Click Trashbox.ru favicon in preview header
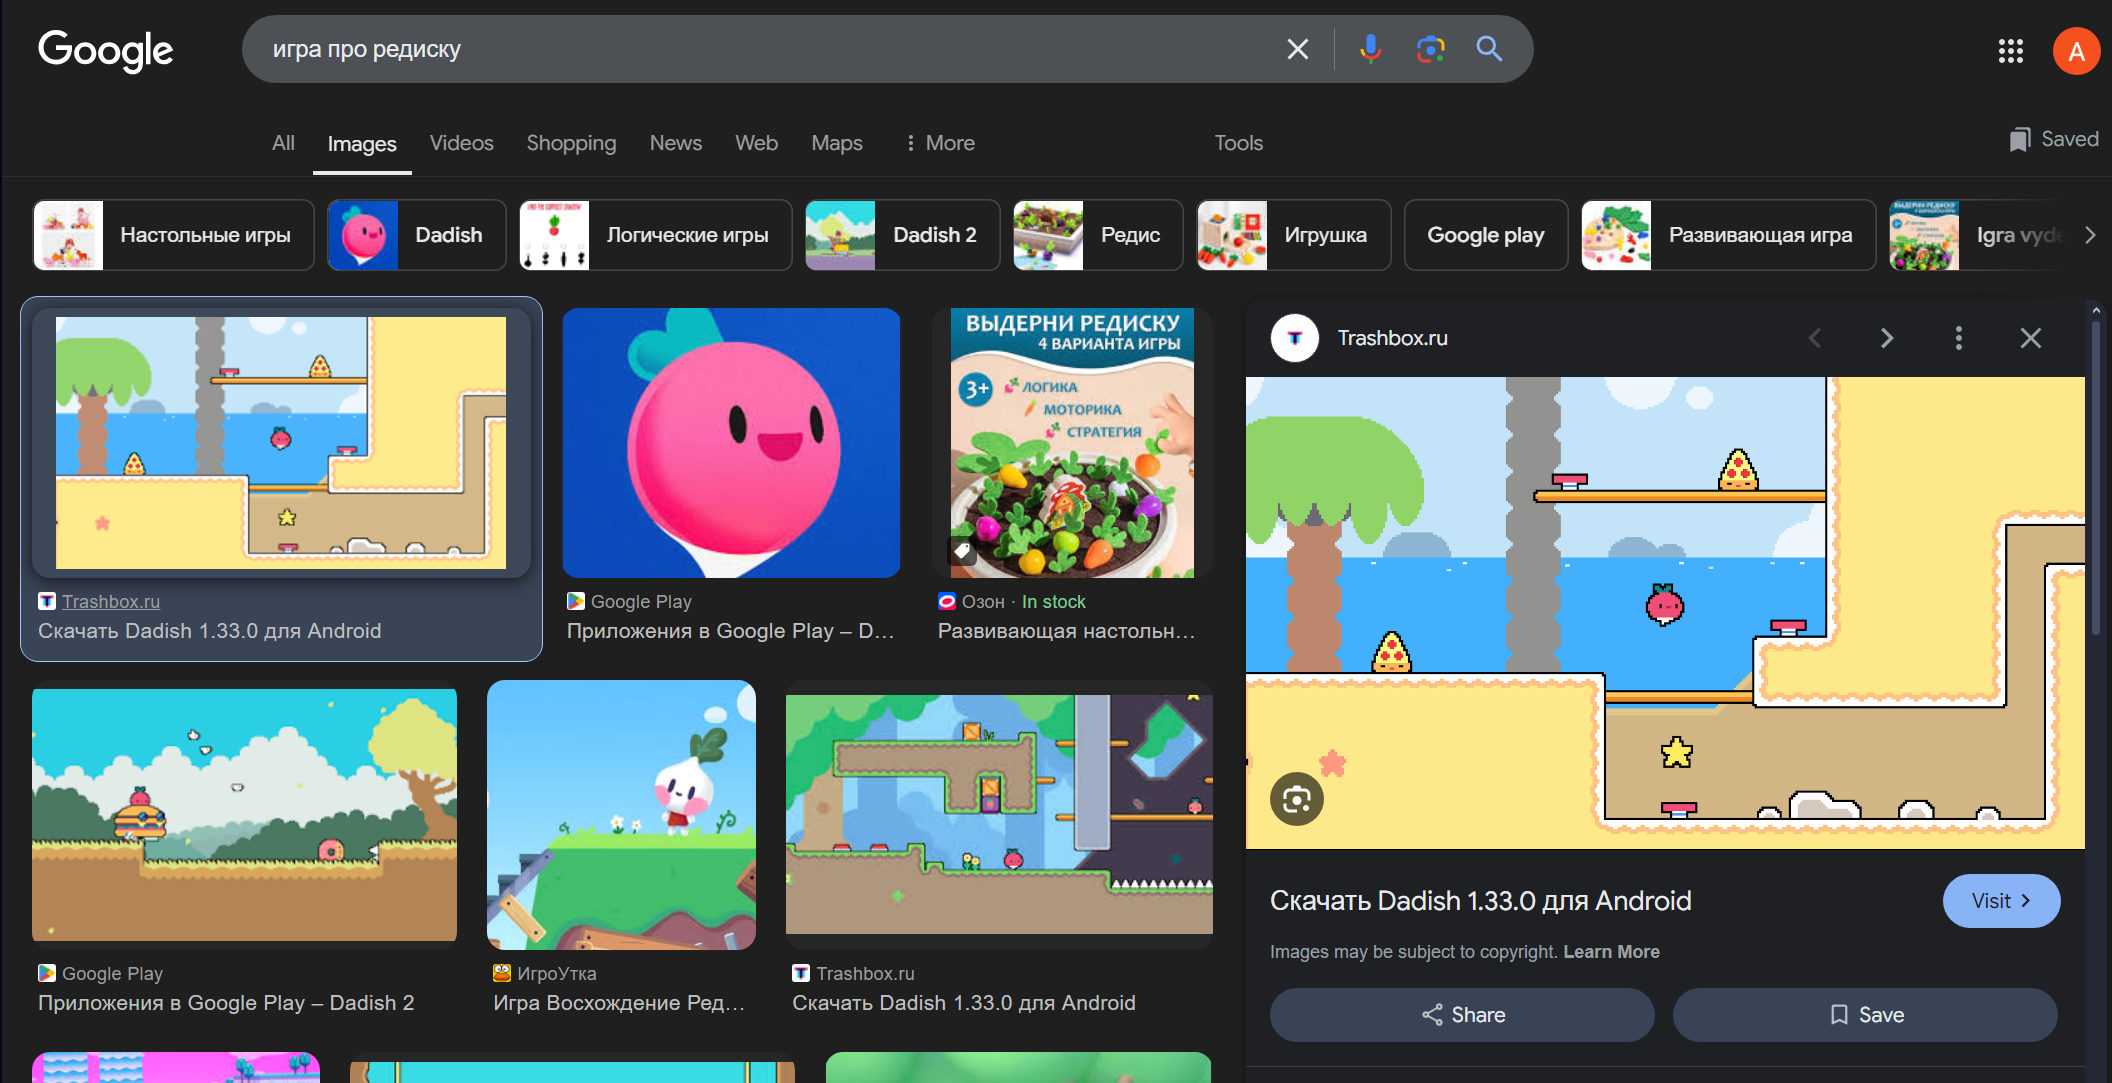The image size is (2112, 1083). (x=1295, y=338)
